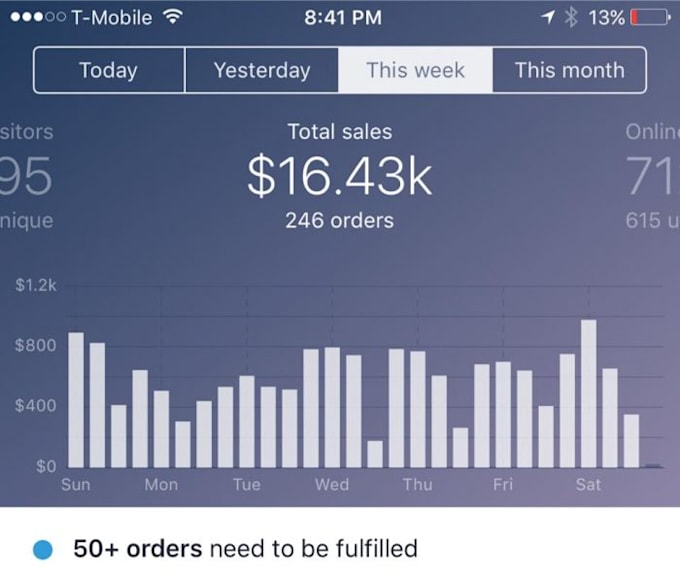680x579 pixels.
Task: Tap the cellular signal strength dots
Action: click(x=38, y=18)
